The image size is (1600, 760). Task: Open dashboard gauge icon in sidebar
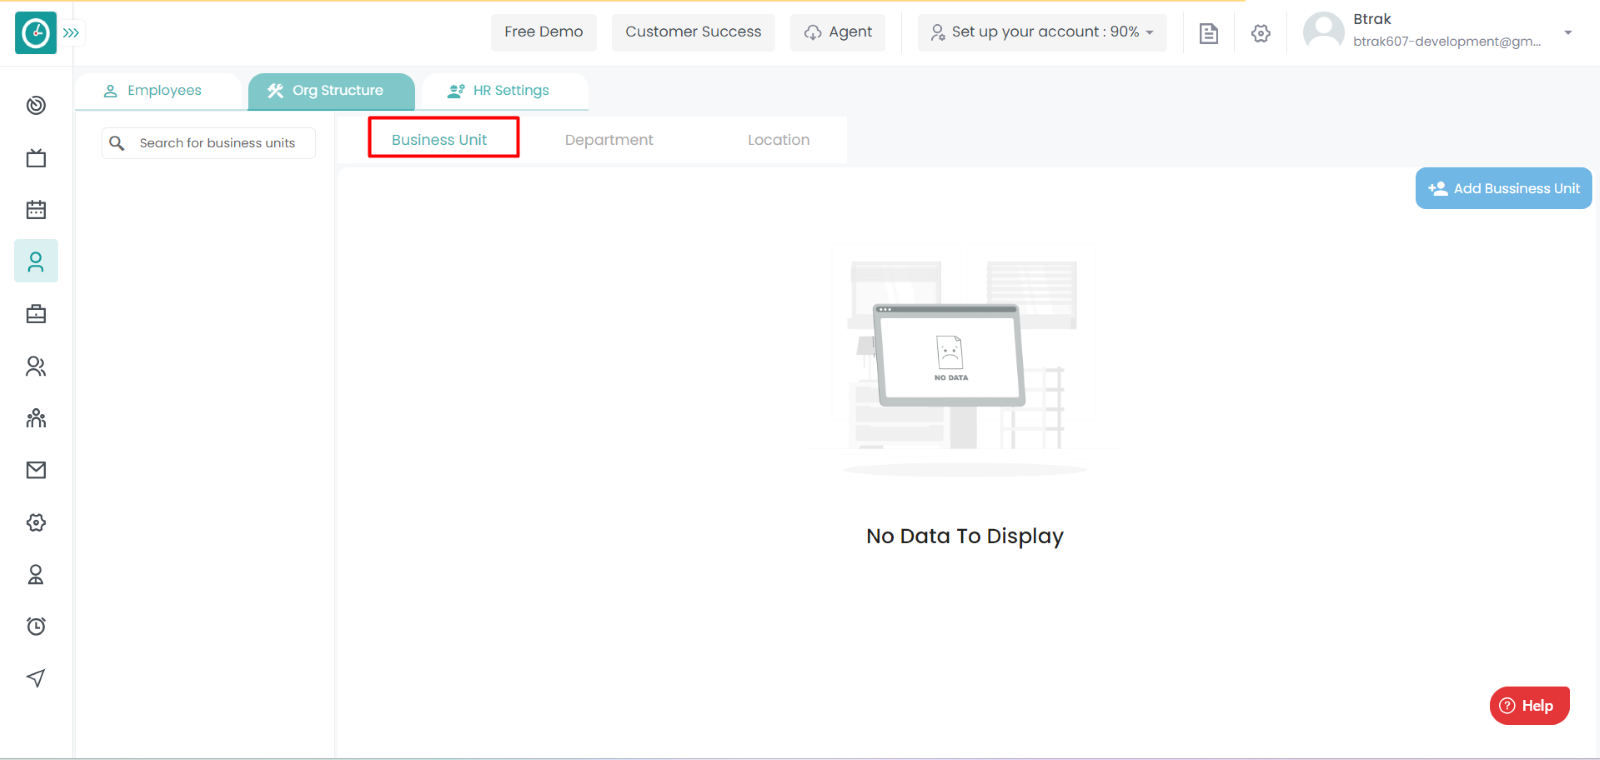tap(36, 105)
